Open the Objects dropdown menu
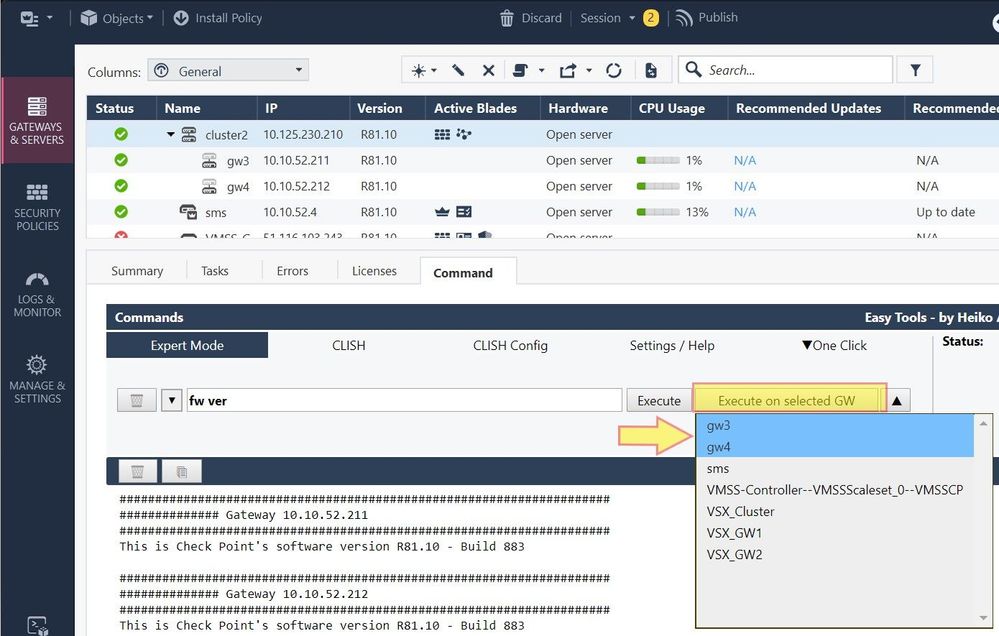The image size is (999, 636). (118, 18)
